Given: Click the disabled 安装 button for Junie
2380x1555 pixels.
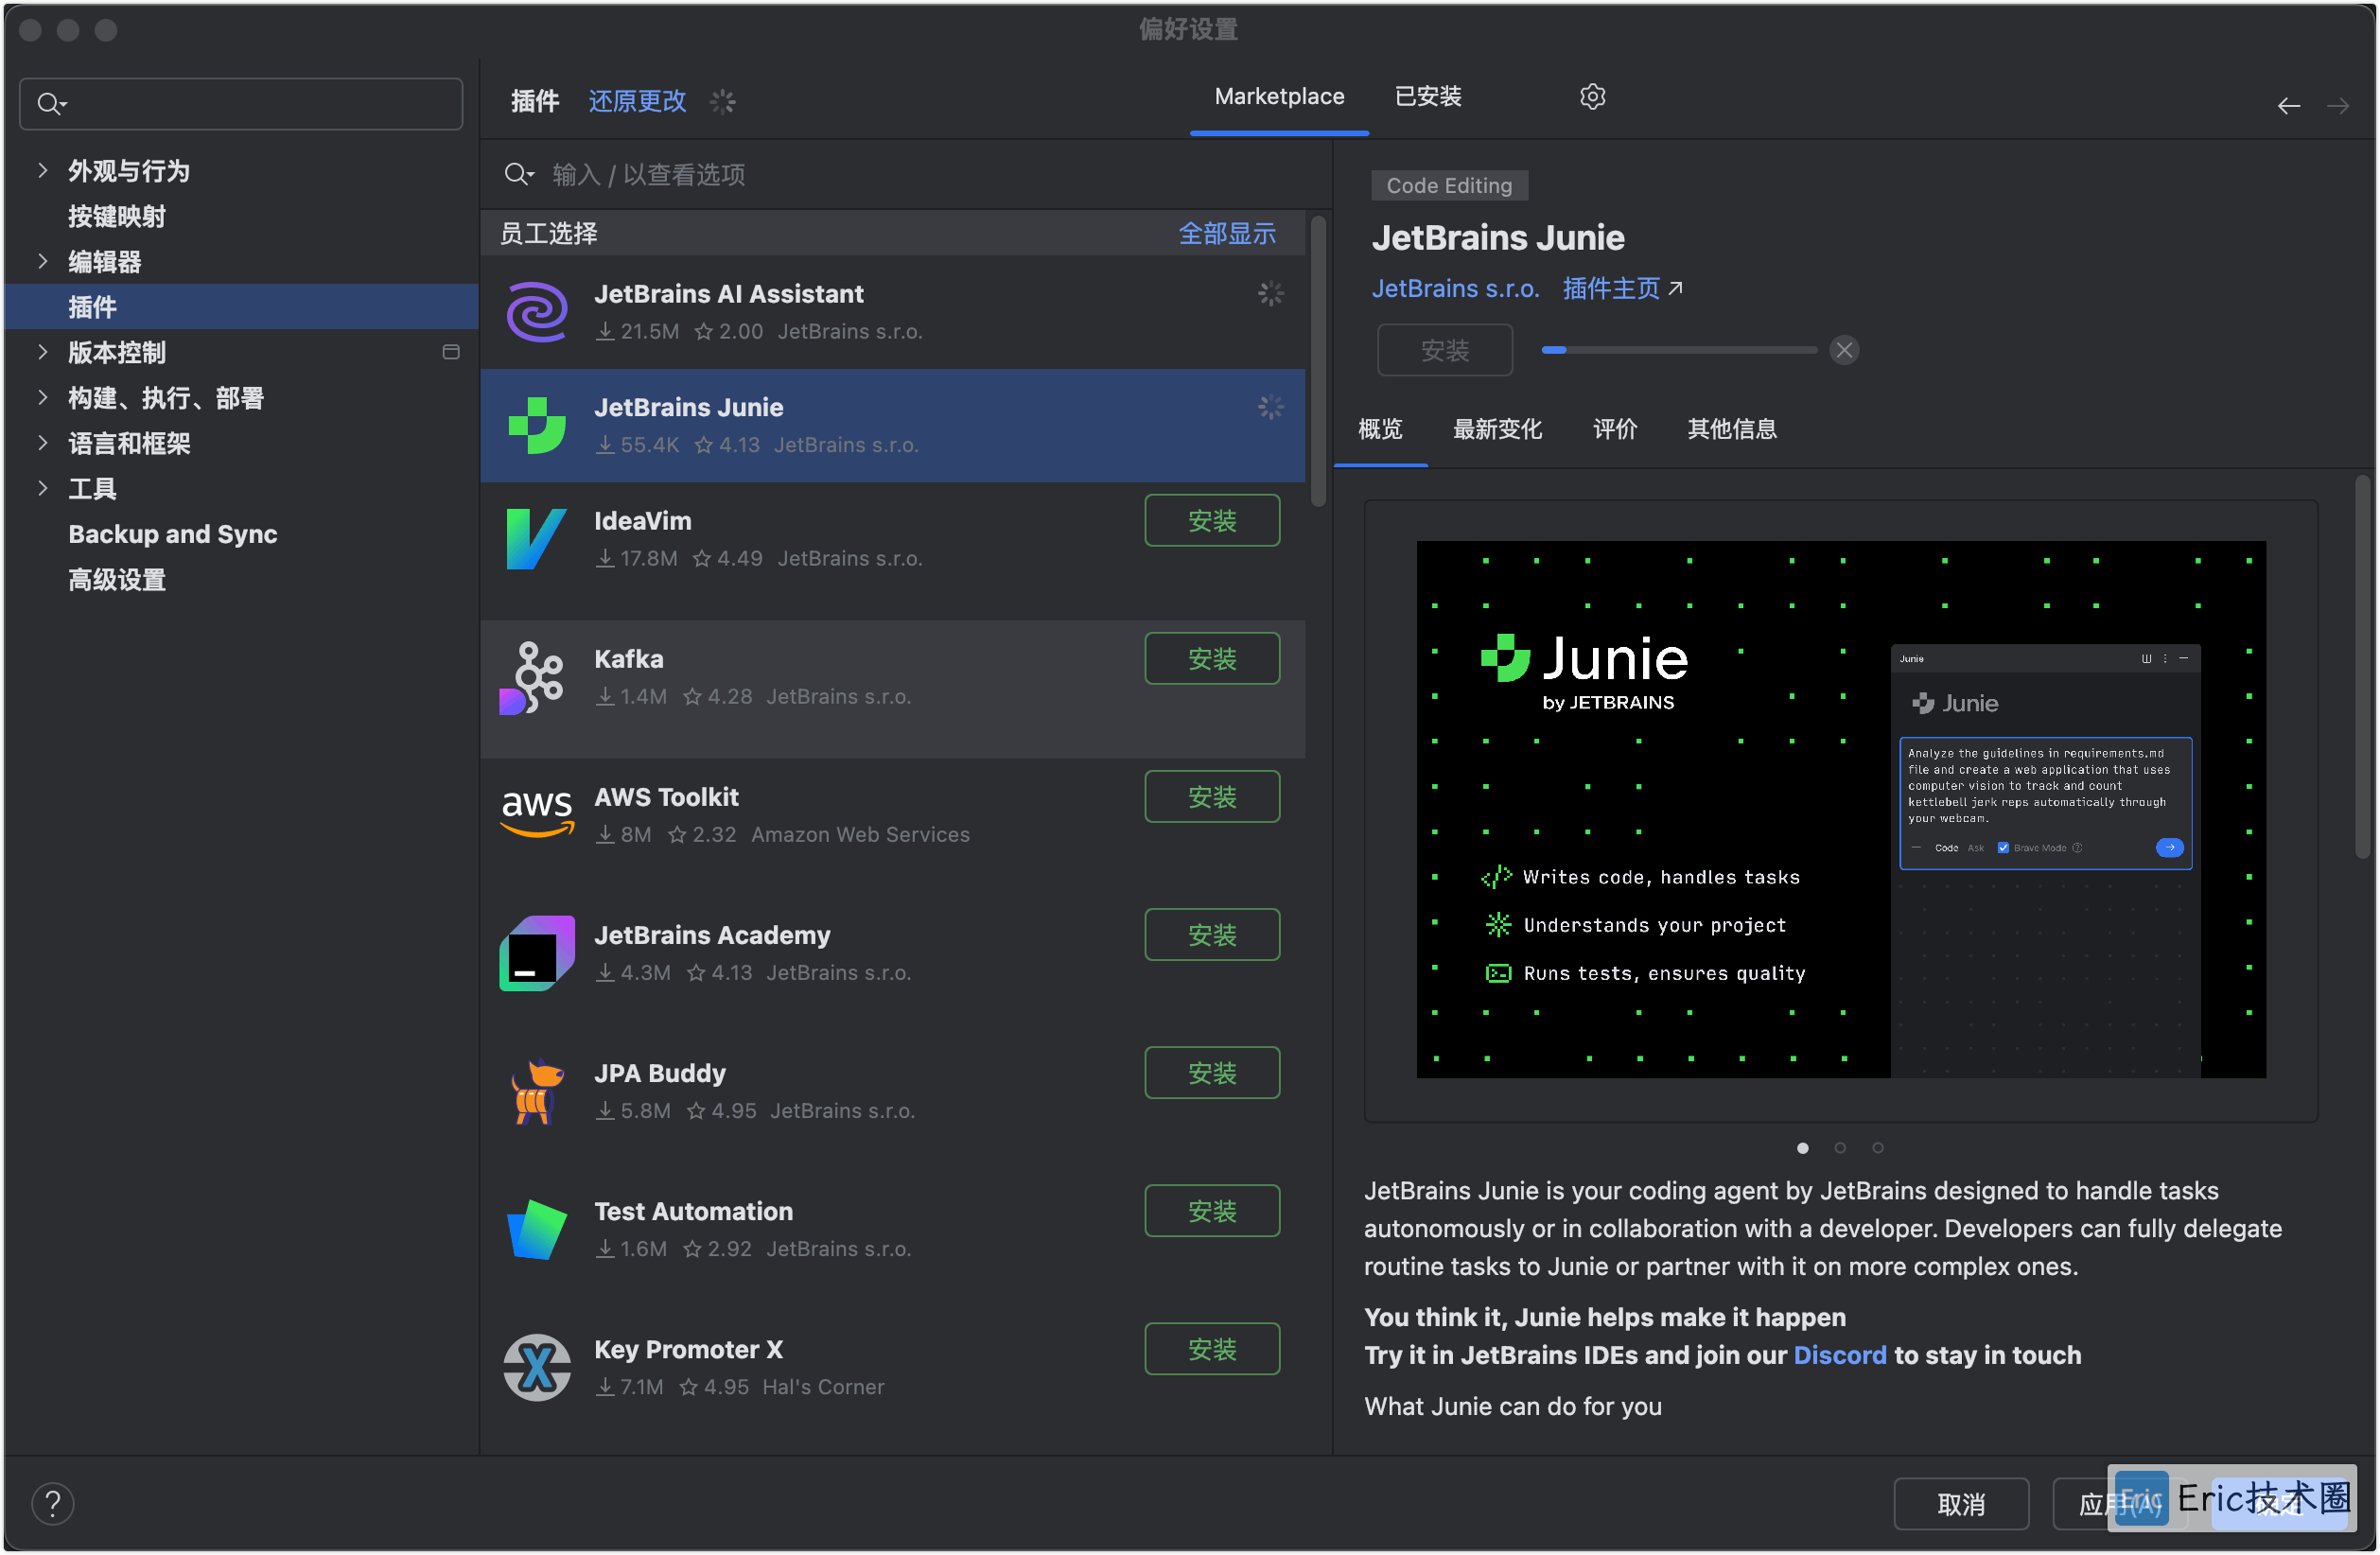Looking at the screenshot, I should coord(1445,350).
